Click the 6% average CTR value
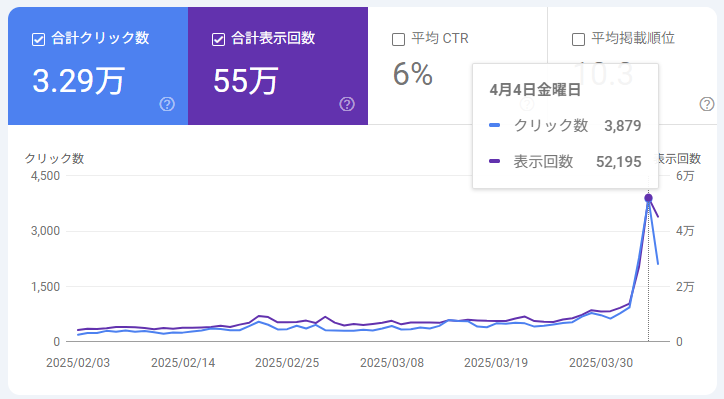Image resolution: width=724 pixels, height=399 pixels. [x=413, y=74]
